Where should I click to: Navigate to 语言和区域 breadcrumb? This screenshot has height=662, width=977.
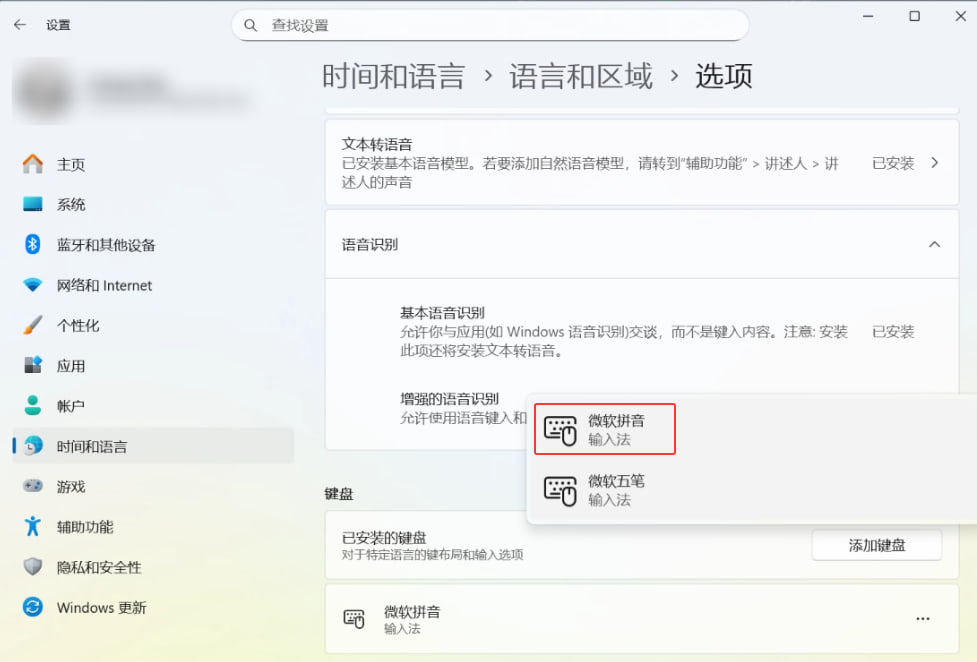tap(581, 77)
